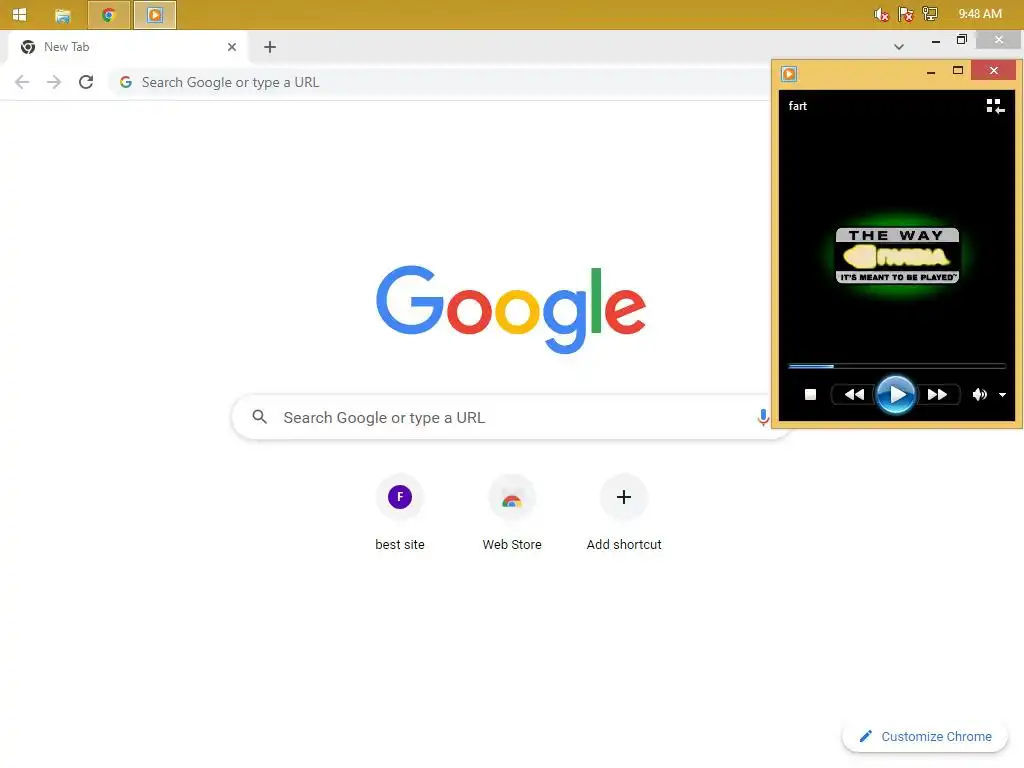Click the muted volume tray icon
The image size is (1024, 768).
[881, 14]
